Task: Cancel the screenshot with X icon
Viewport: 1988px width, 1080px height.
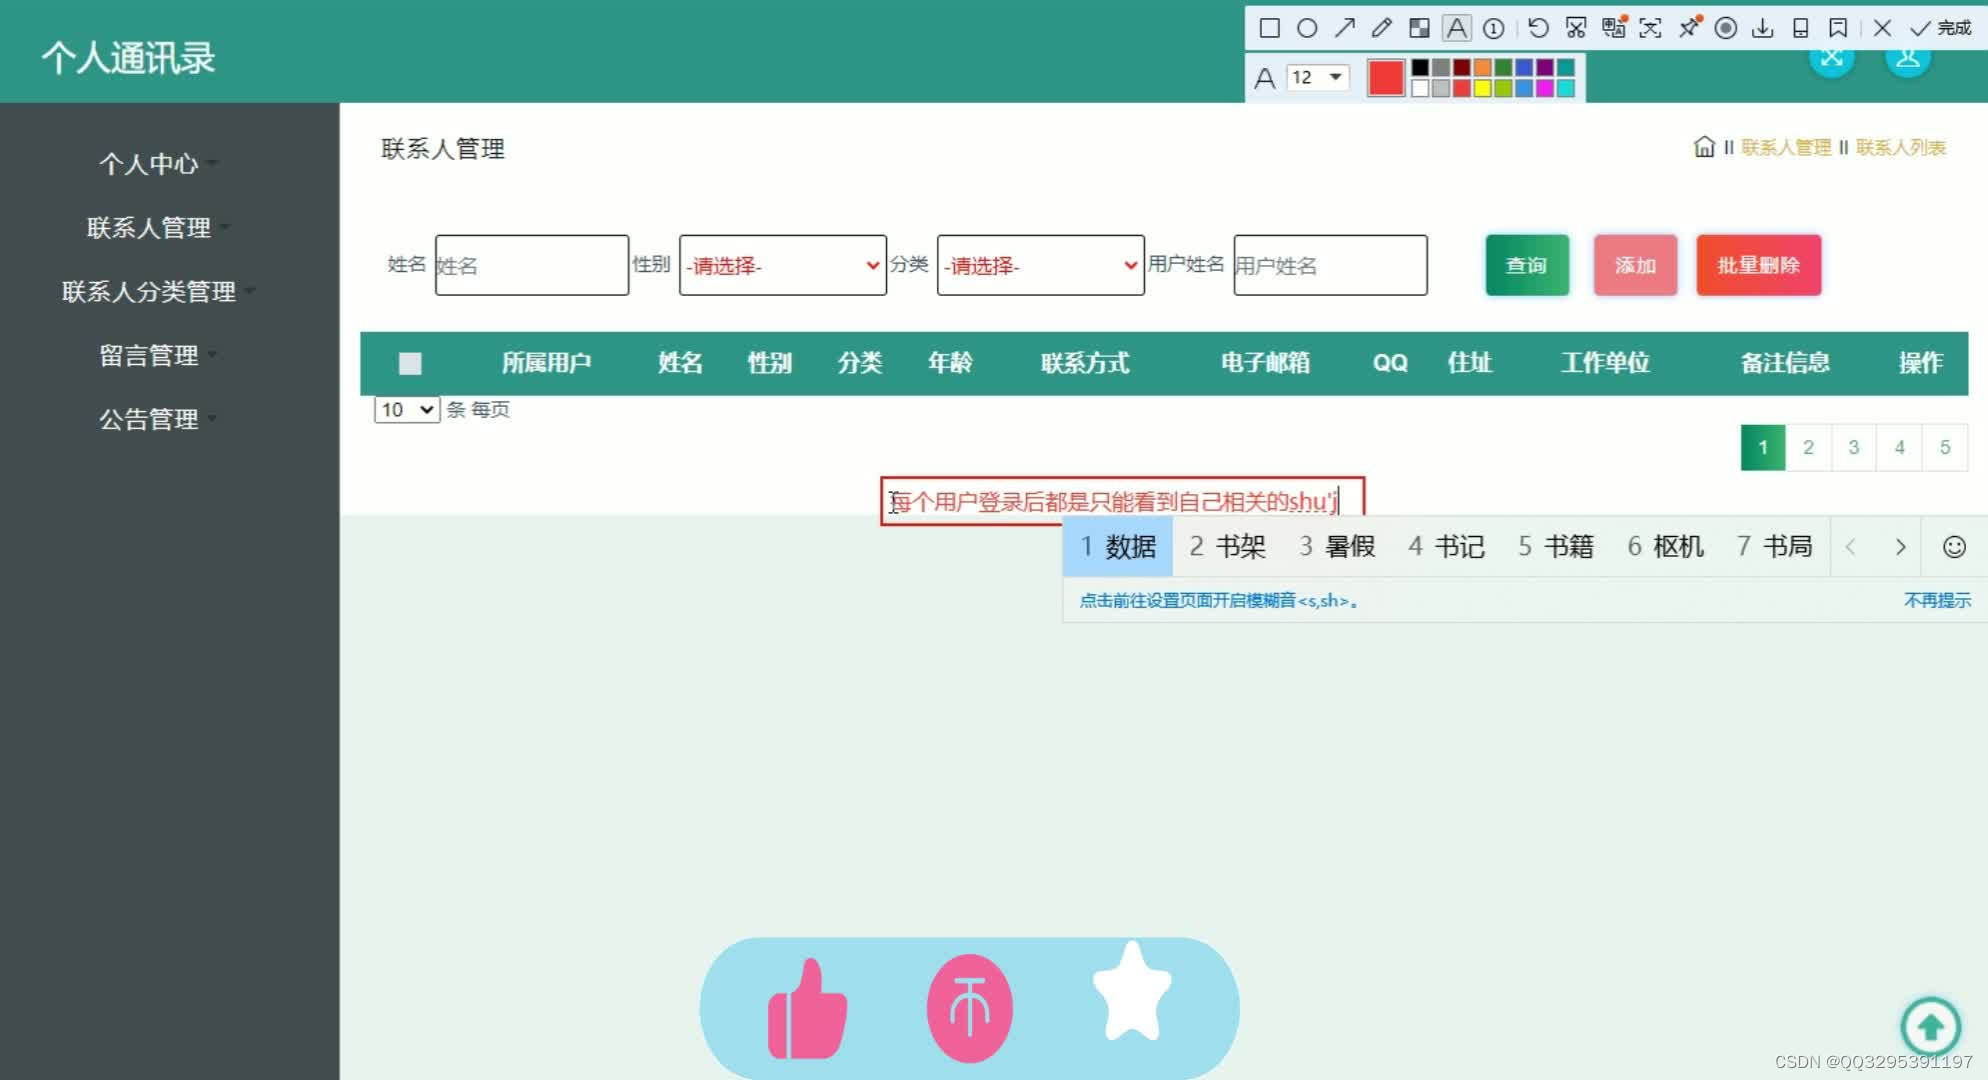Action: coord(1882,28)
